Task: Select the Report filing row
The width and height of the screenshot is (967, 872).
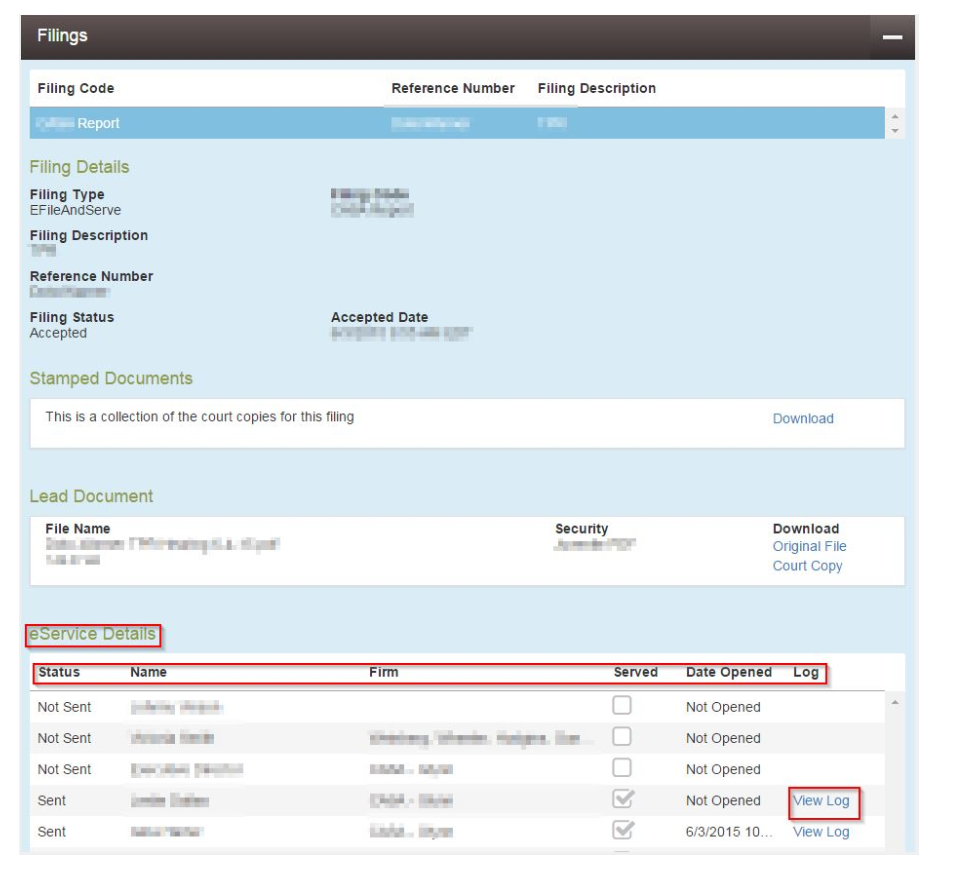Action: (457, 123)
